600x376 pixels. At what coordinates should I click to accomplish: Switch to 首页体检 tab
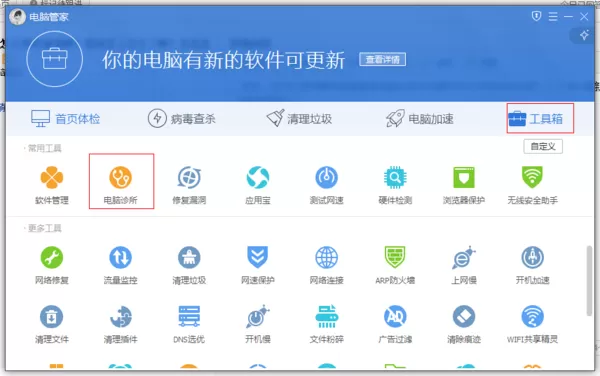coord(65,119)
